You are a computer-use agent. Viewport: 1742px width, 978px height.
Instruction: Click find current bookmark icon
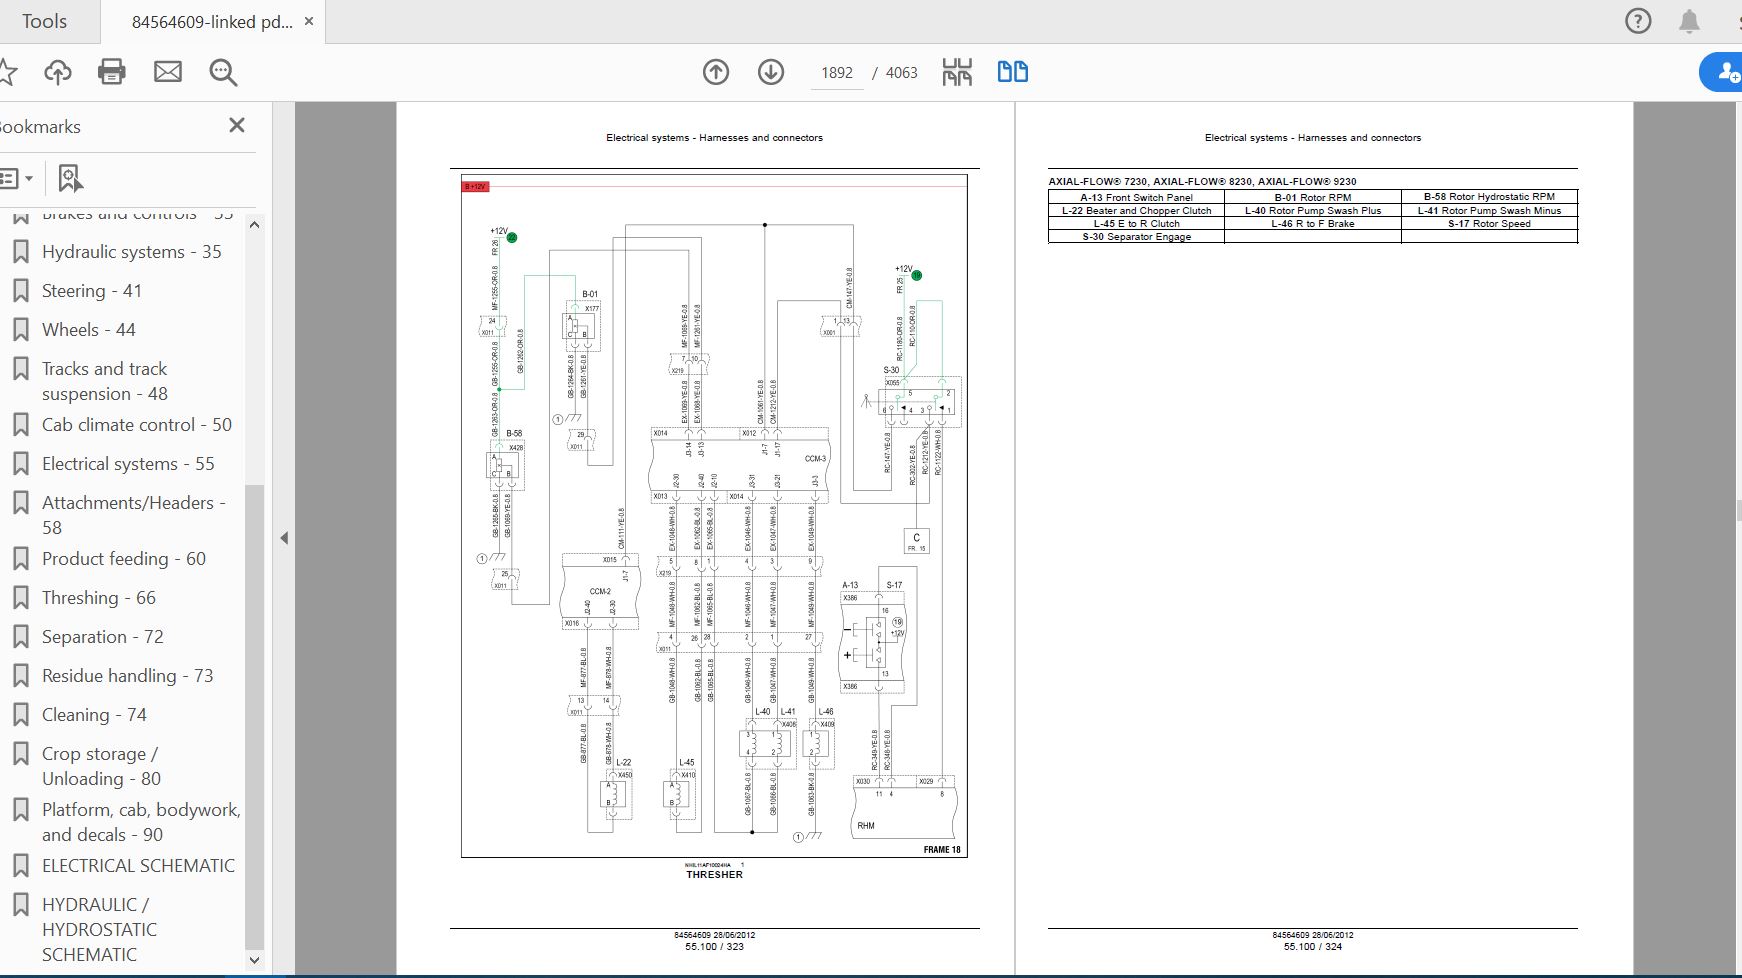tap(69, 179)
